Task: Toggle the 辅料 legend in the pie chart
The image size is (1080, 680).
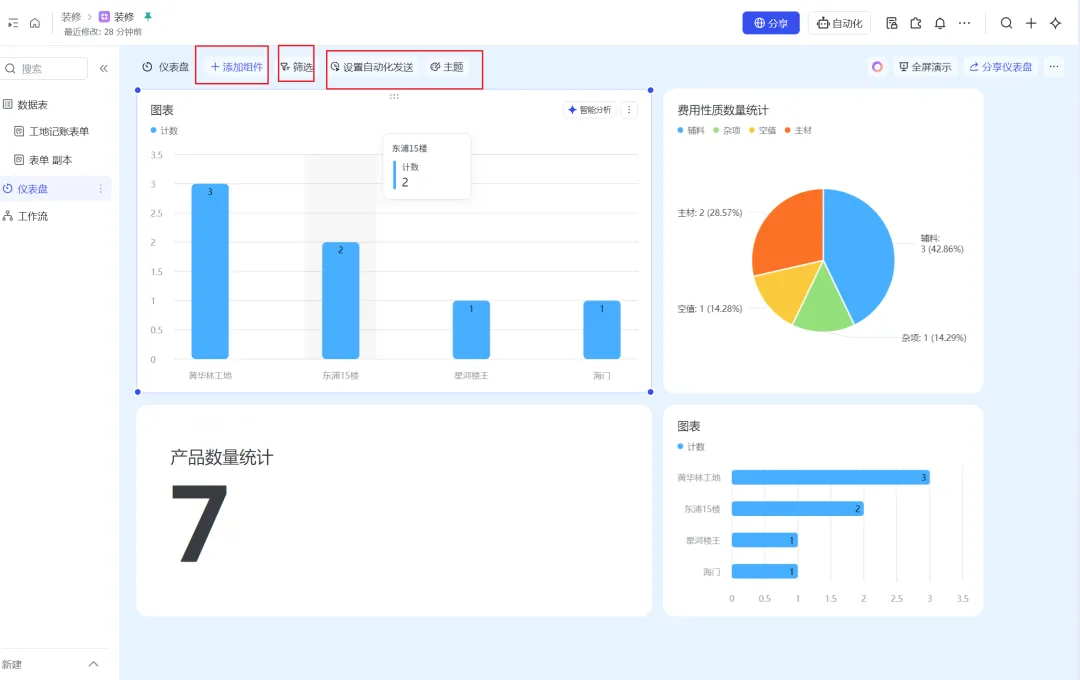Action: pos(691,130)
